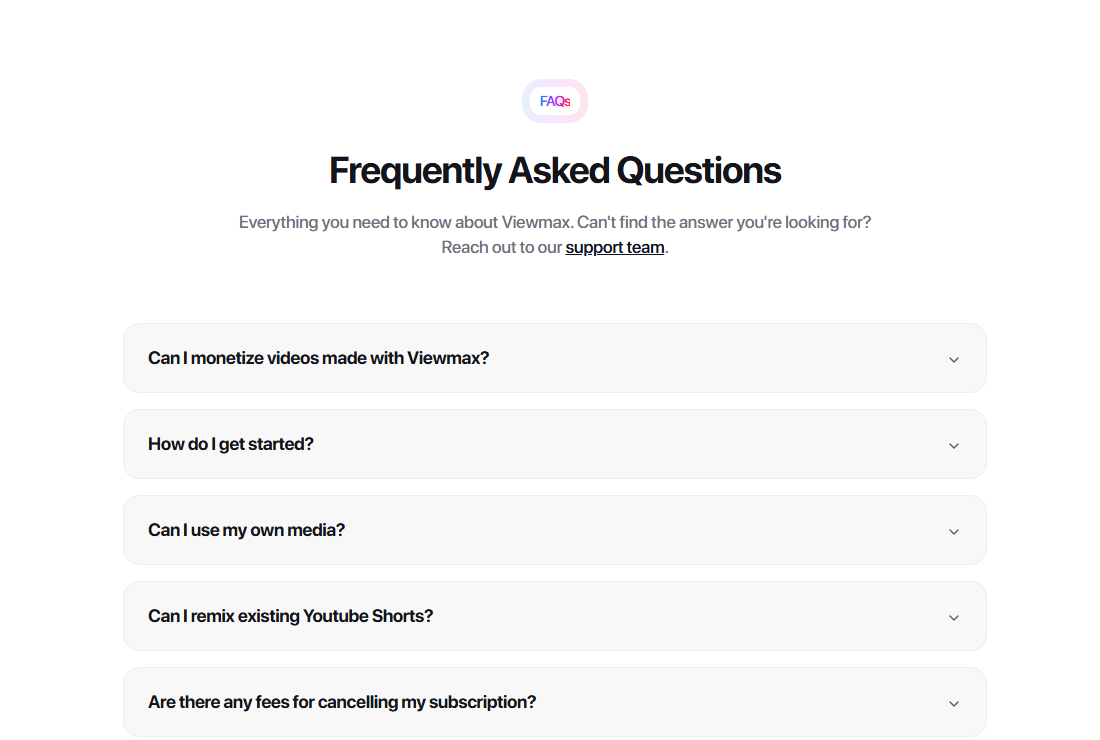Image resolution: width=1100 pixels, height=740 pixels.
Task: Click the chevron on the monetize videos question
Action: point(954,358)
